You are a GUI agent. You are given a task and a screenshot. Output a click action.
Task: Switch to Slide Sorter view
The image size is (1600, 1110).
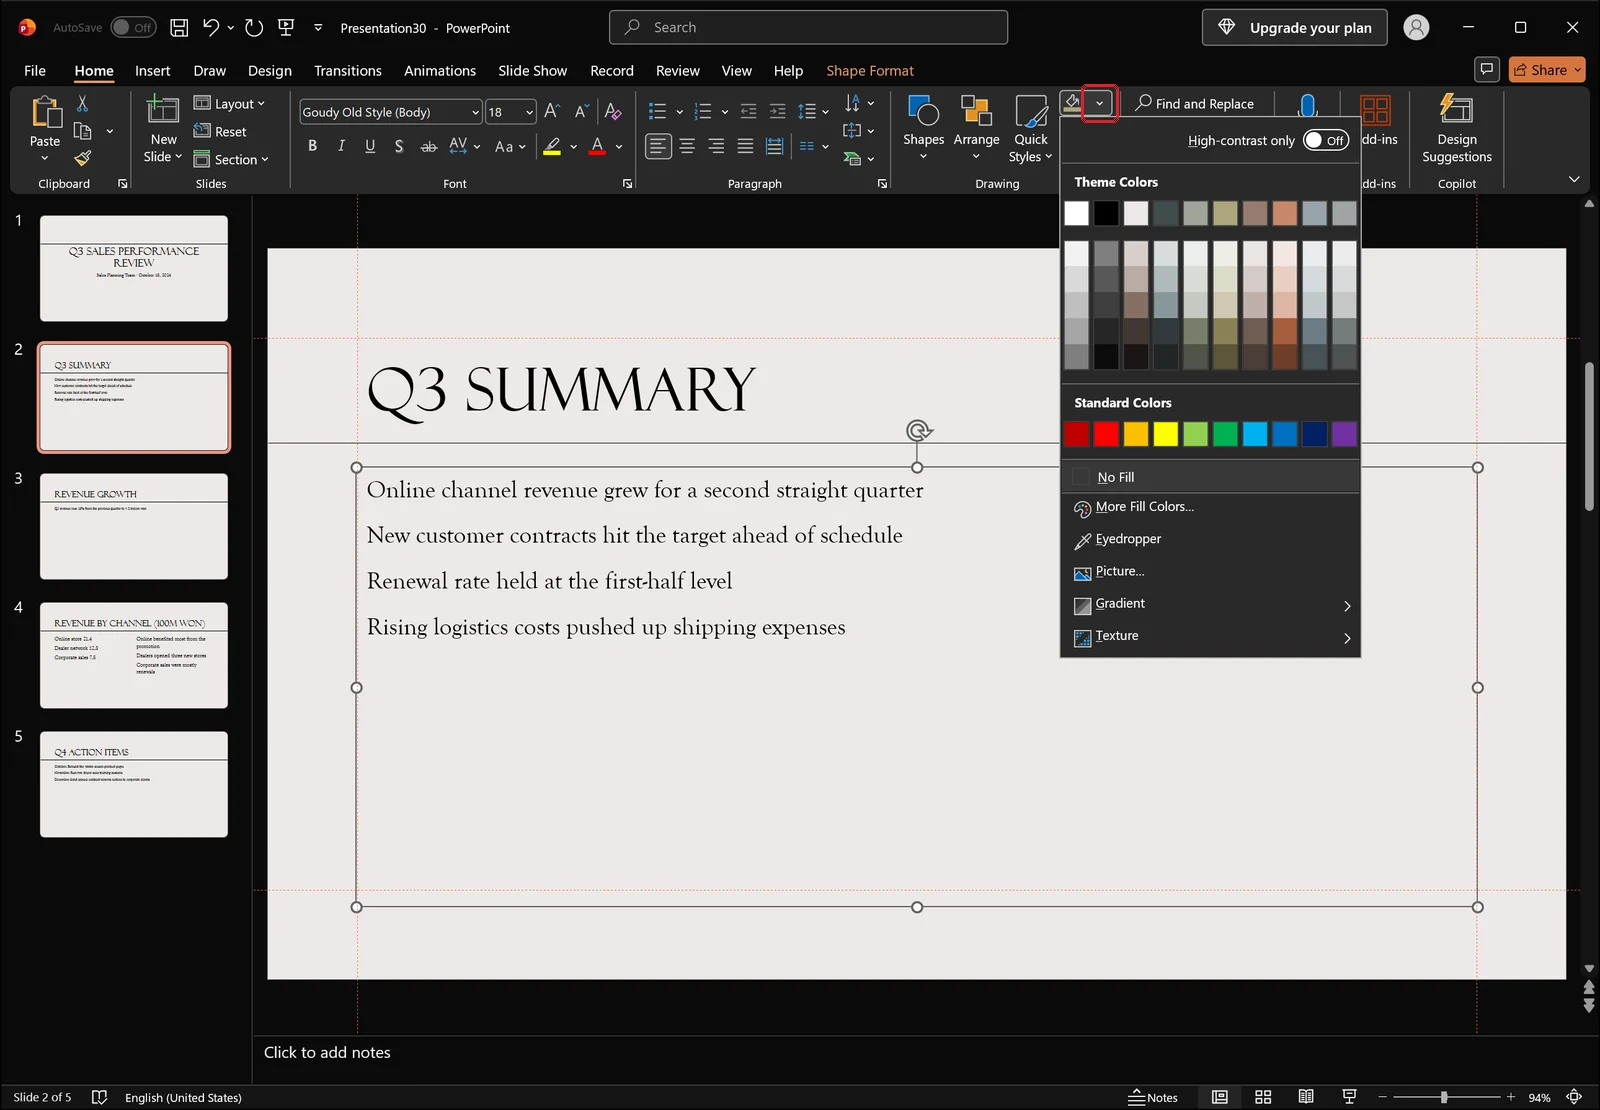[1263, 1097]
